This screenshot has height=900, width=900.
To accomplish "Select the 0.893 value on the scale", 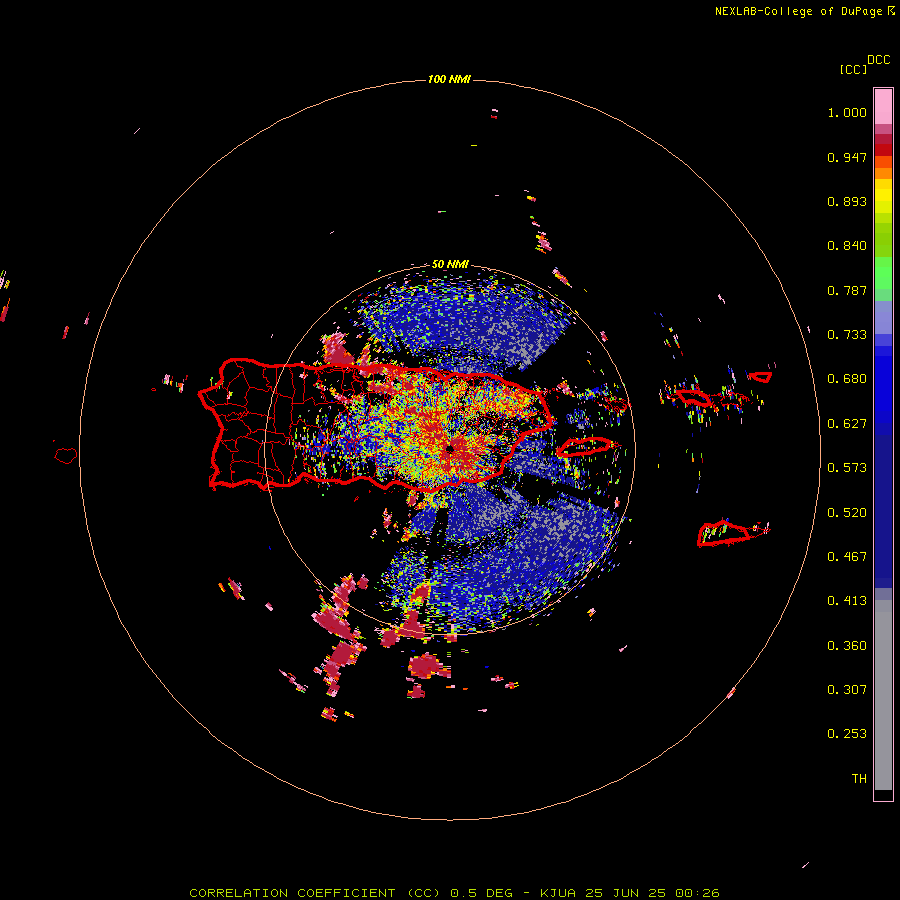I will coord(847,201).
